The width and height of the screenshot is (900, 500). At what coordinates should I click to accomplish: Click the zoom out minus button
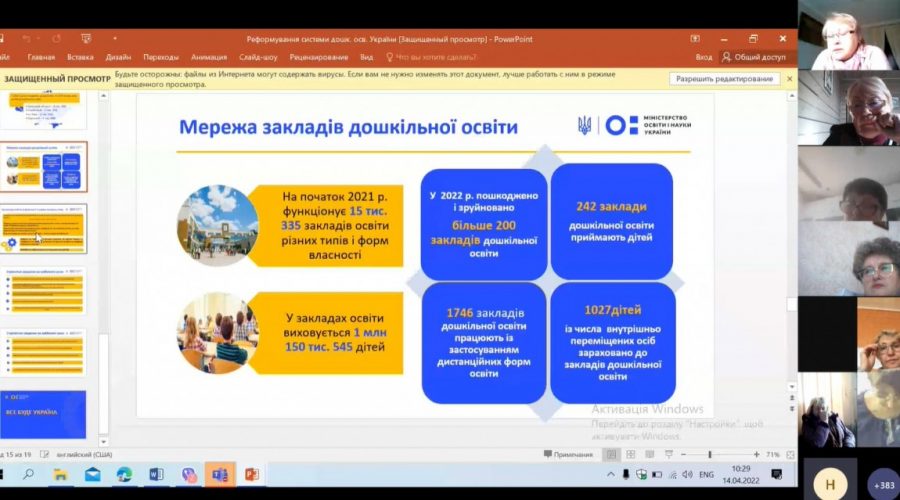coord(683,455)
